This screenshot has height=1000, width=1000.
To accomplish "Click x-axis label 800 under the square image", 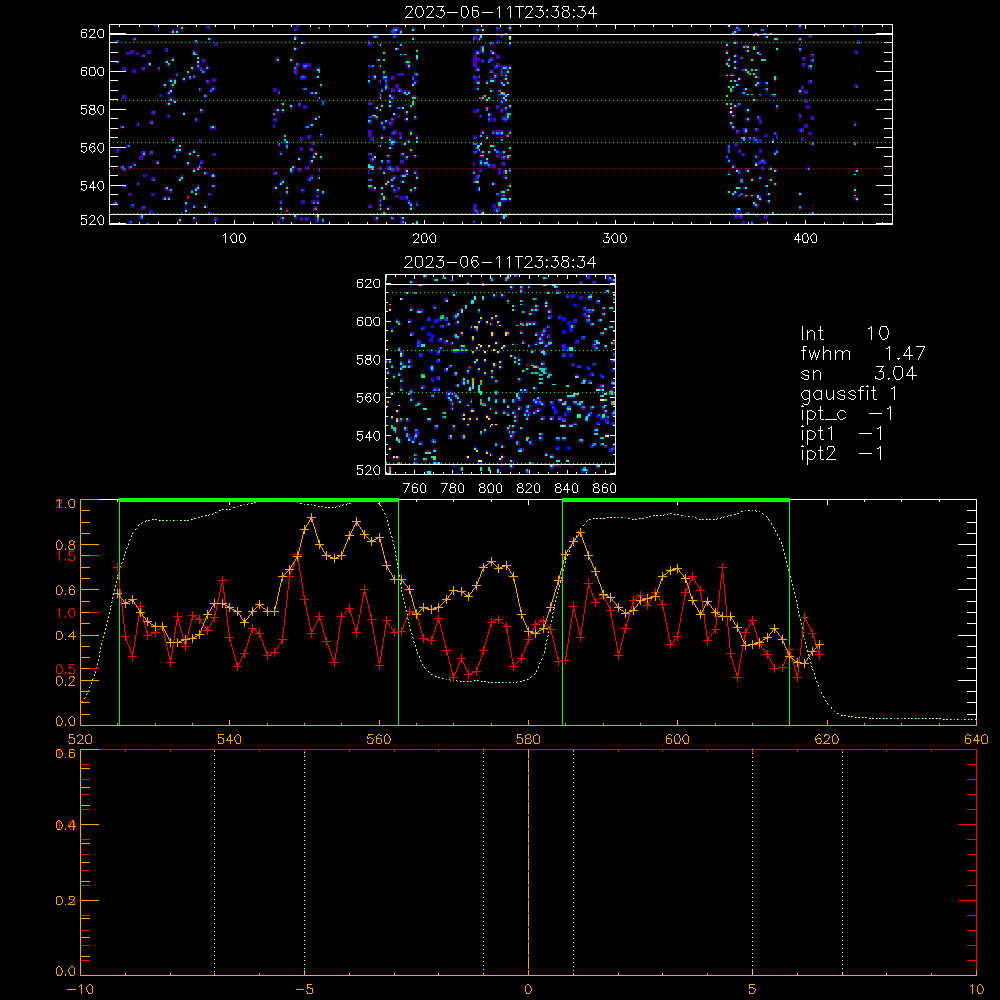I will click(x=490, y=489).
